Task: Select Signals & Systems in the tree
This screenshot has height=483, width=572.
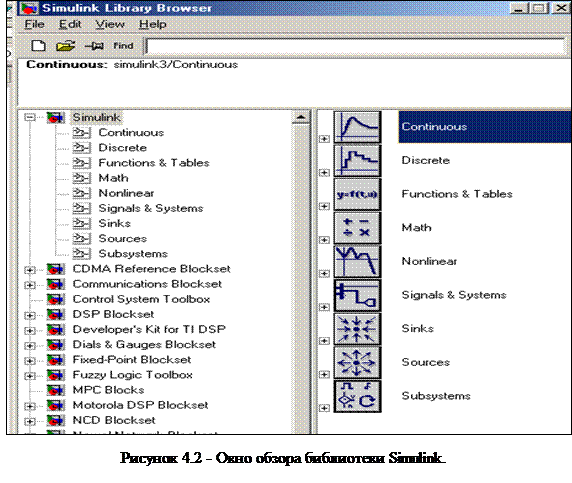Action: 151,208
